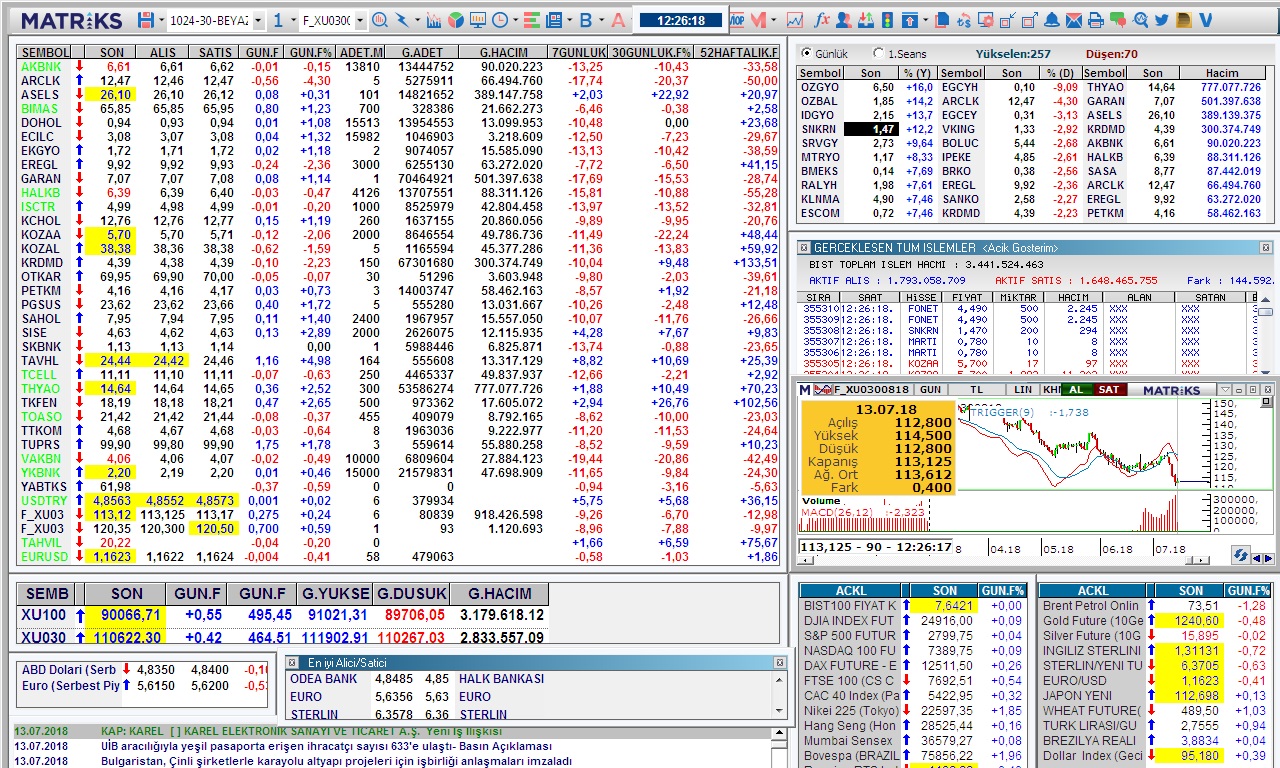Toggle the AL buy button on chart
1280x768 pixels.
(1076, 389)
